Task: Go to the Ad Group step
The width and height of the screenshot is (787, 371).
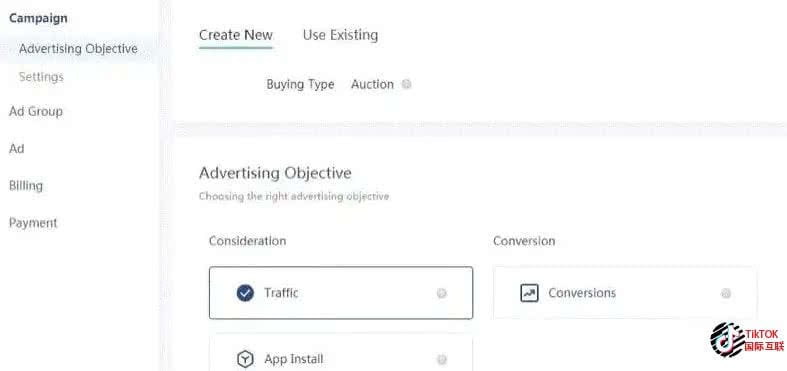Action: [36, 111]
